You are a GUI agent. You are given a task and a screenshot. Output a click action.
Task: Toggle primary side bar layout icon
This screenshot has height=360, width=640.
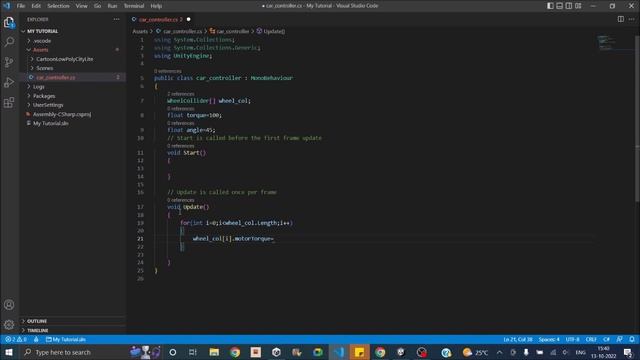pyautogui.click(x=550, y=6)
